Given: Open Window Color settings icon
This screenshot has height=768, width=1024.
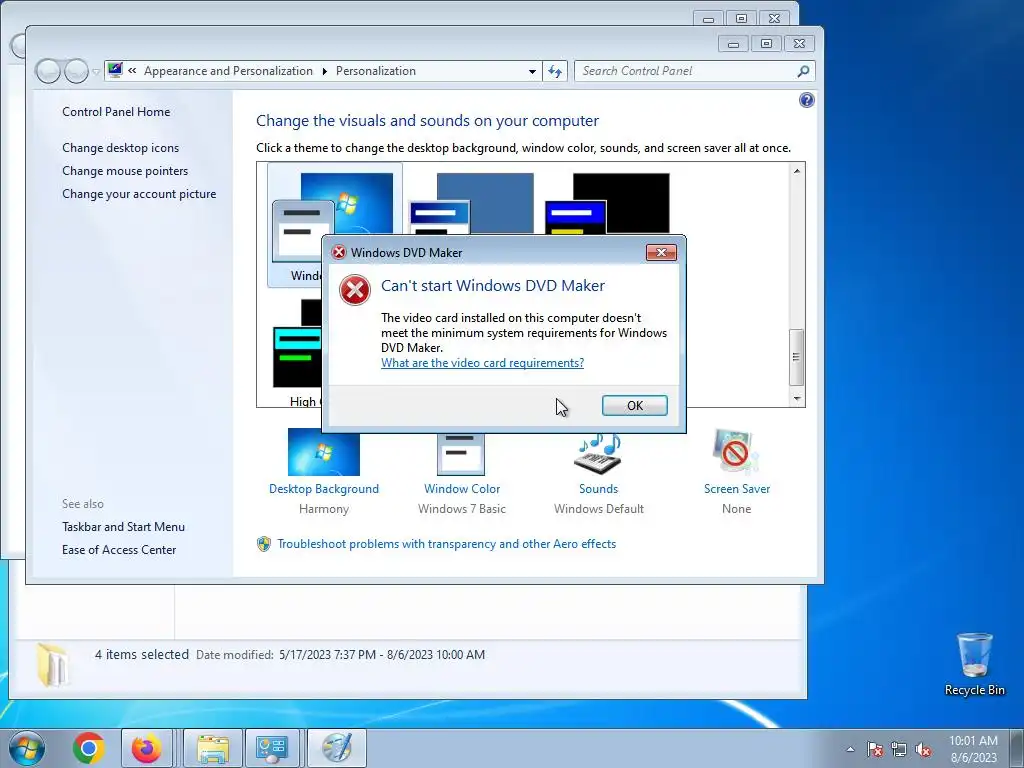Looking at the screenshot, I should pyautogui.click(x=461, y=453).
